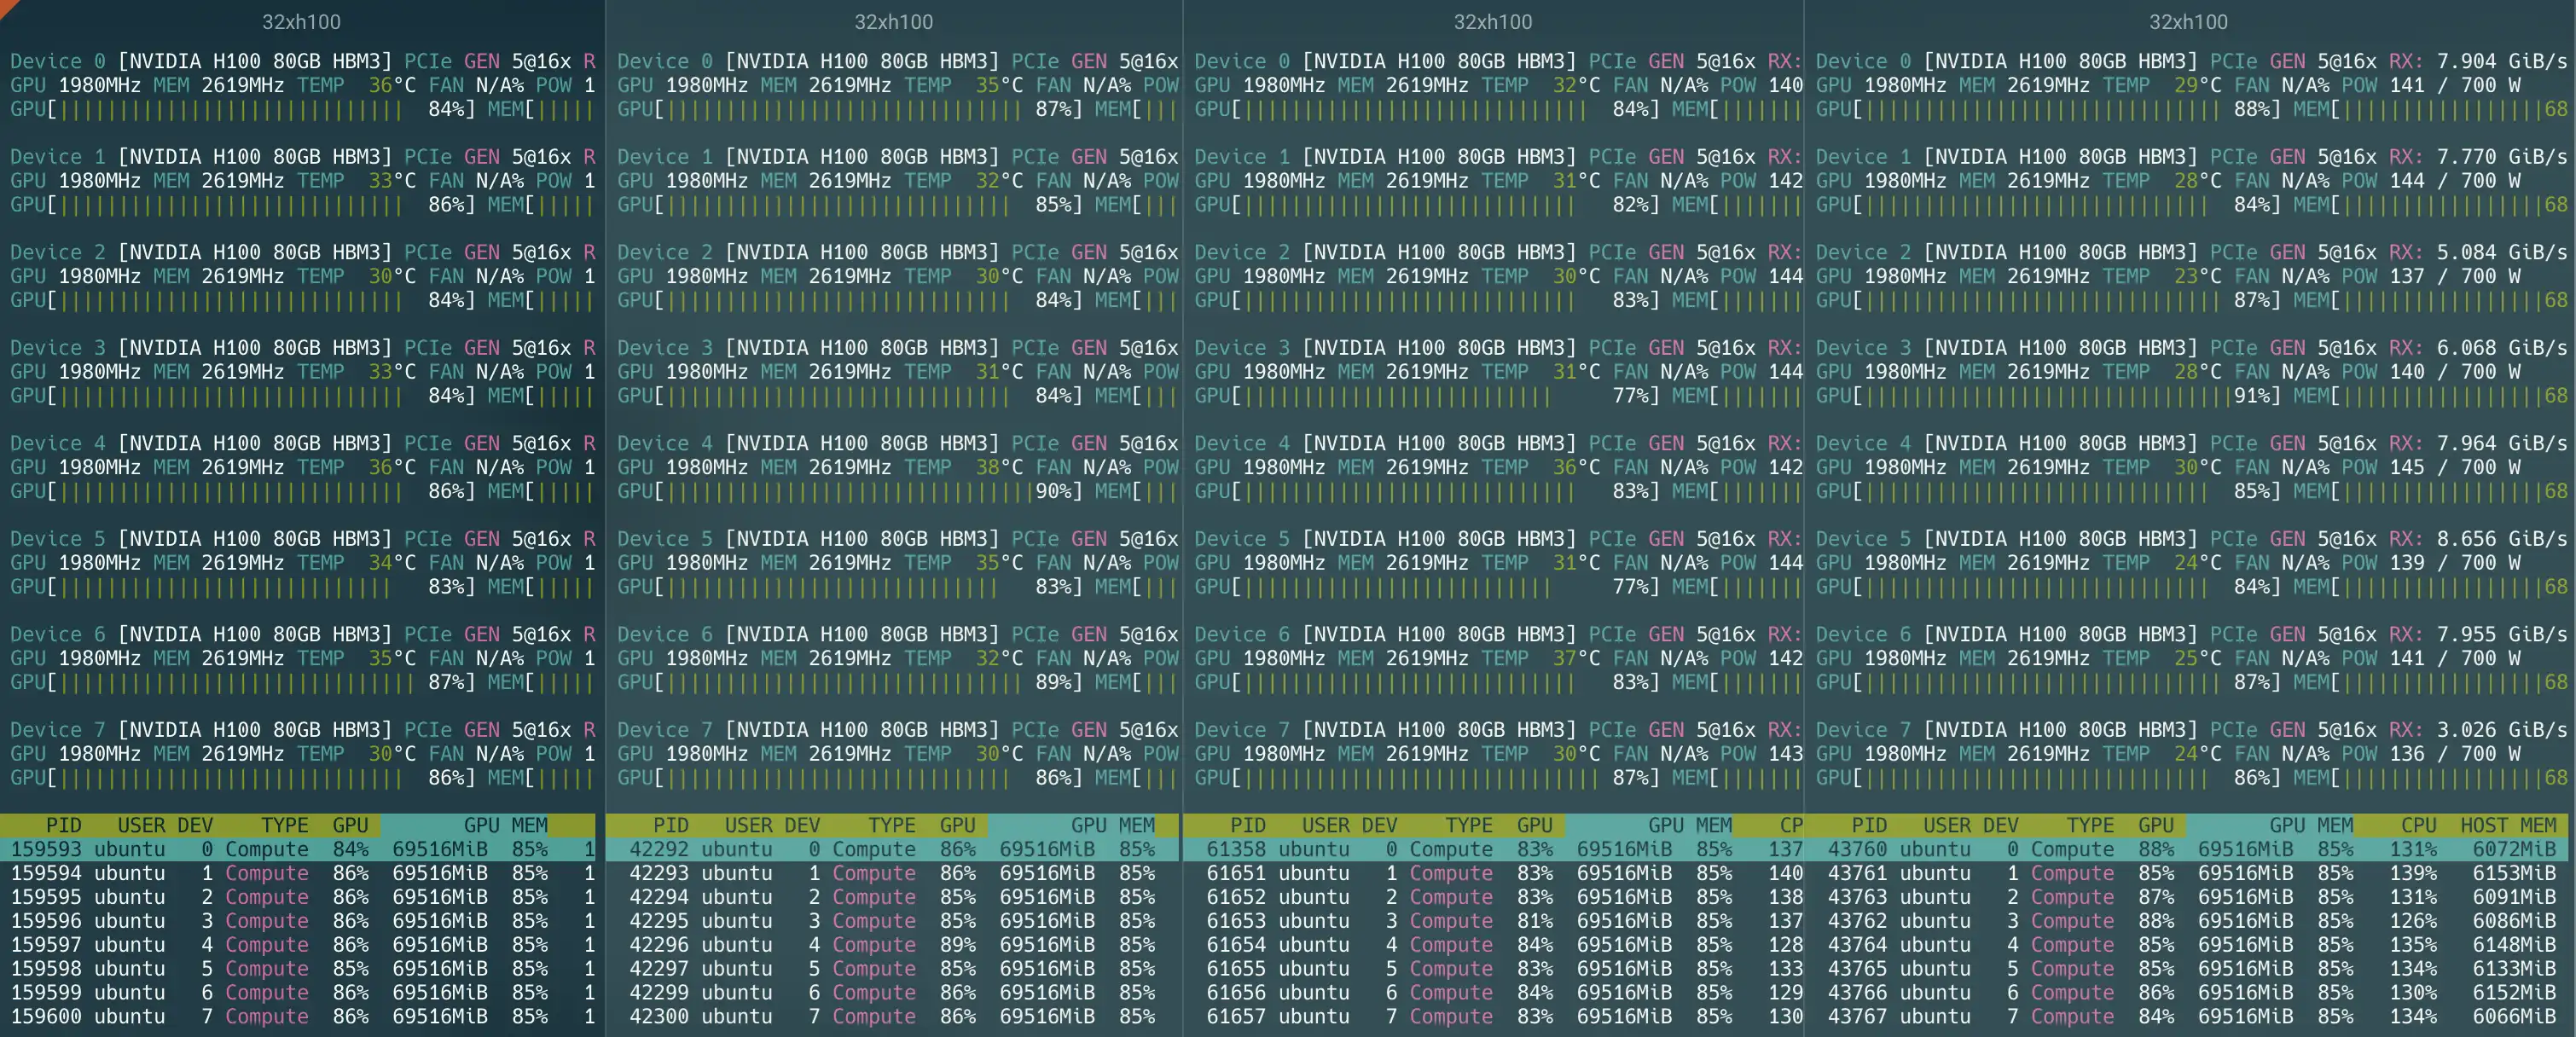Select process row with PID 159600
The width and height of the screenshot is (2576, 1037).
pyautogui.click(x=298, y=1016)
